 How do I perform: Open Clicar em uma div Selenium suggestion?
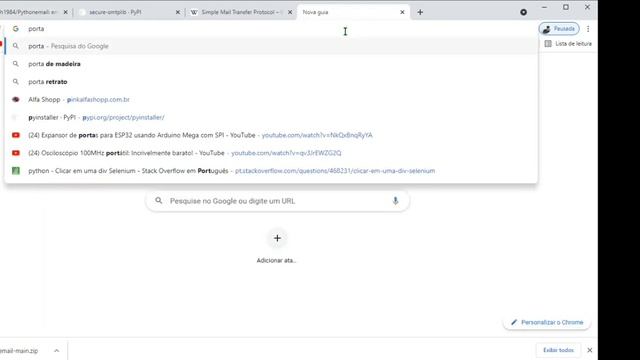pos(271,171)
